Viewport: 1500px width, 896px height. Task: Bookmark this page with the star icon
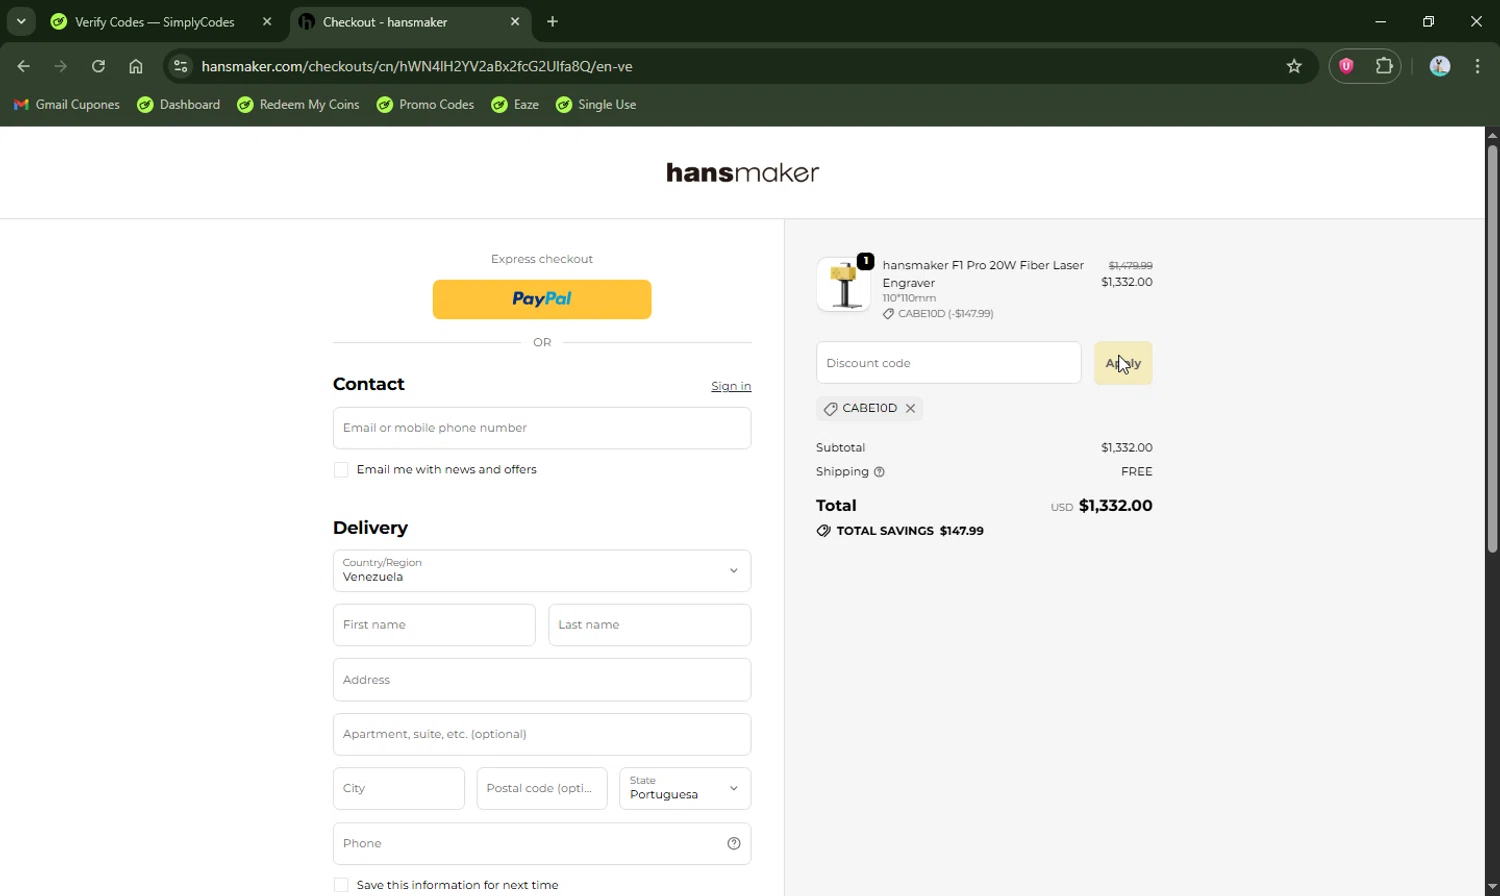click(1294, 66)
